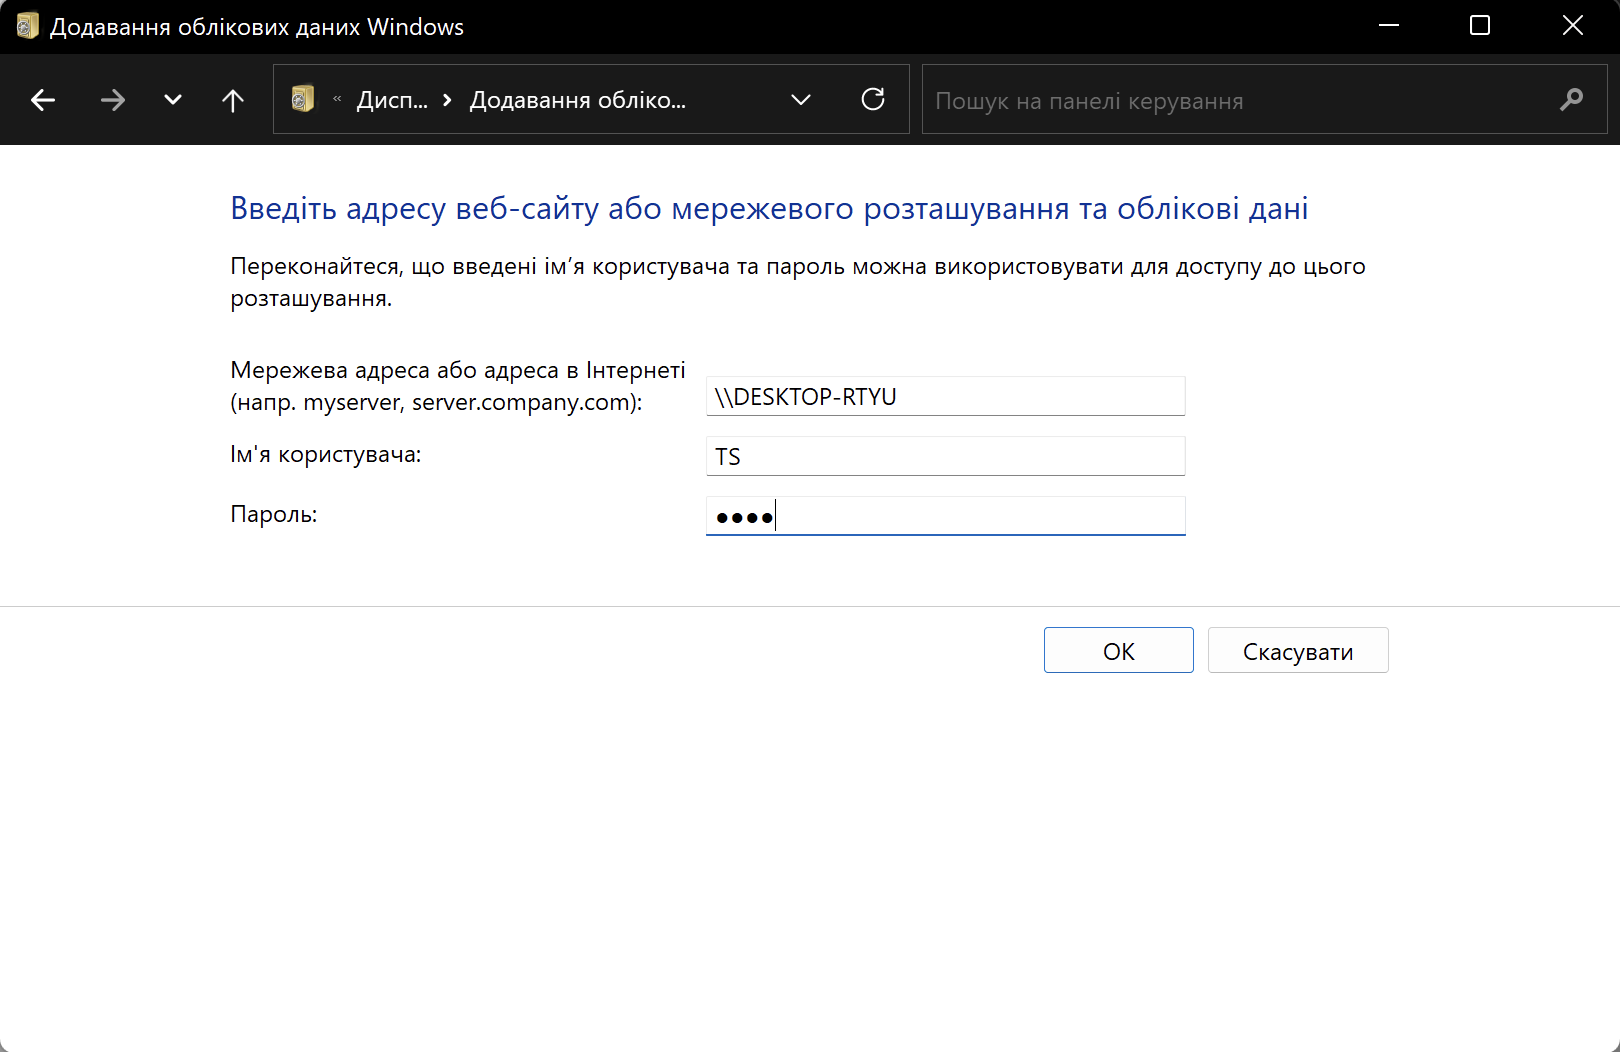Click the masked password field
The height and width of the screenshot is (1052, 1620).
(x=945, y=515)
